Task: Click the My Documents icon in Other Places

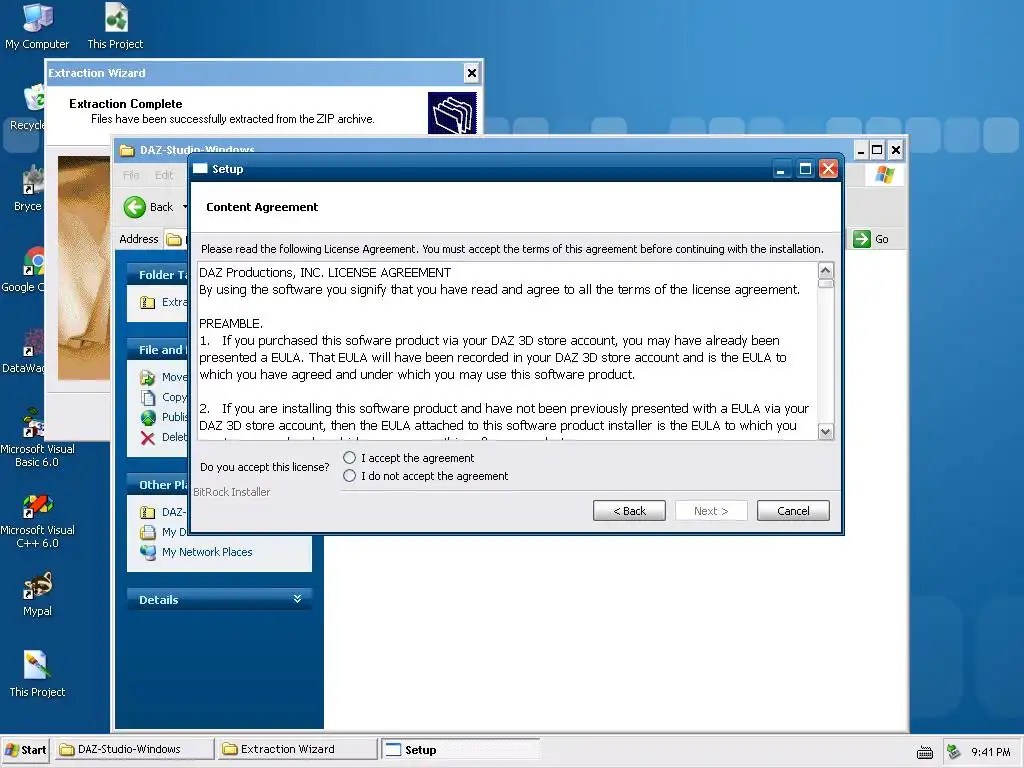Action: [148, 532]
